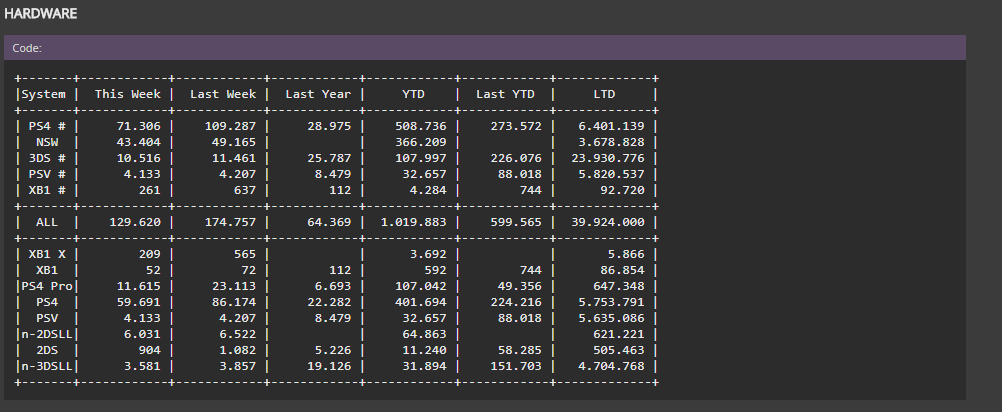Viewport: 1002px width, 412px height.
Task: Select value 6.401.139 under LTD
Action: coord(611,126)
